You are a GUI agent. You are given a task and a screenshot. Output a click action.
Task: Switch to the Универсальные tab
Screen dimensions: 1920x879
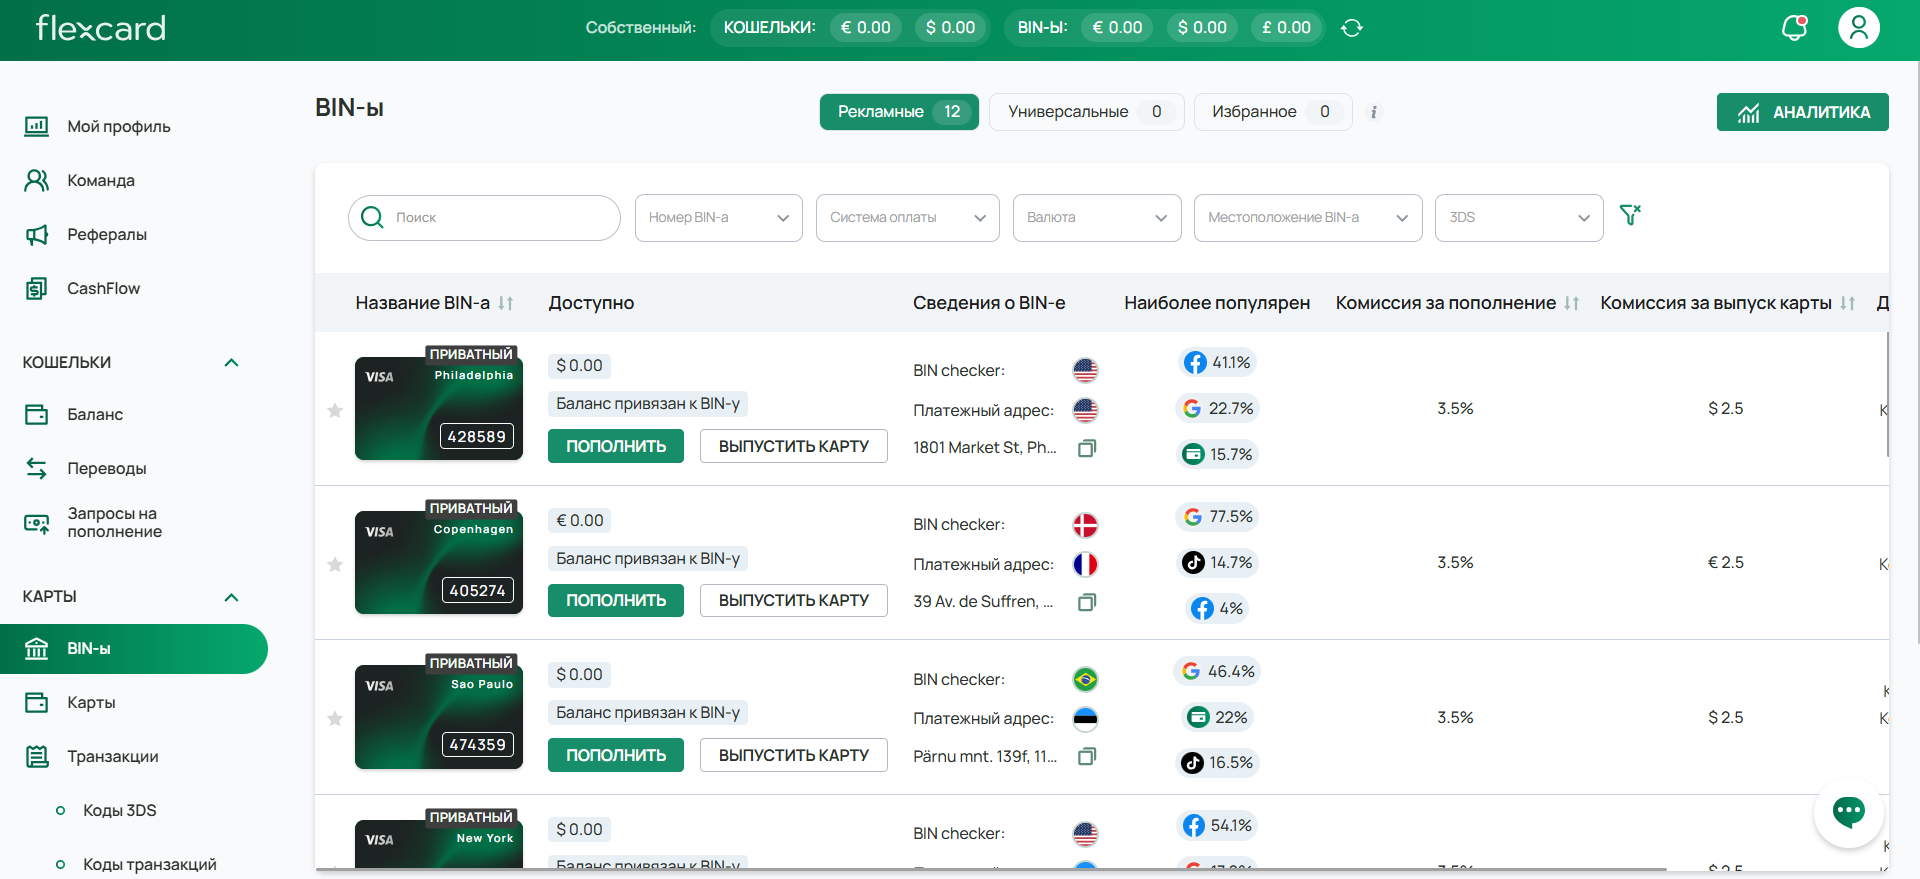coord(1086,112)
